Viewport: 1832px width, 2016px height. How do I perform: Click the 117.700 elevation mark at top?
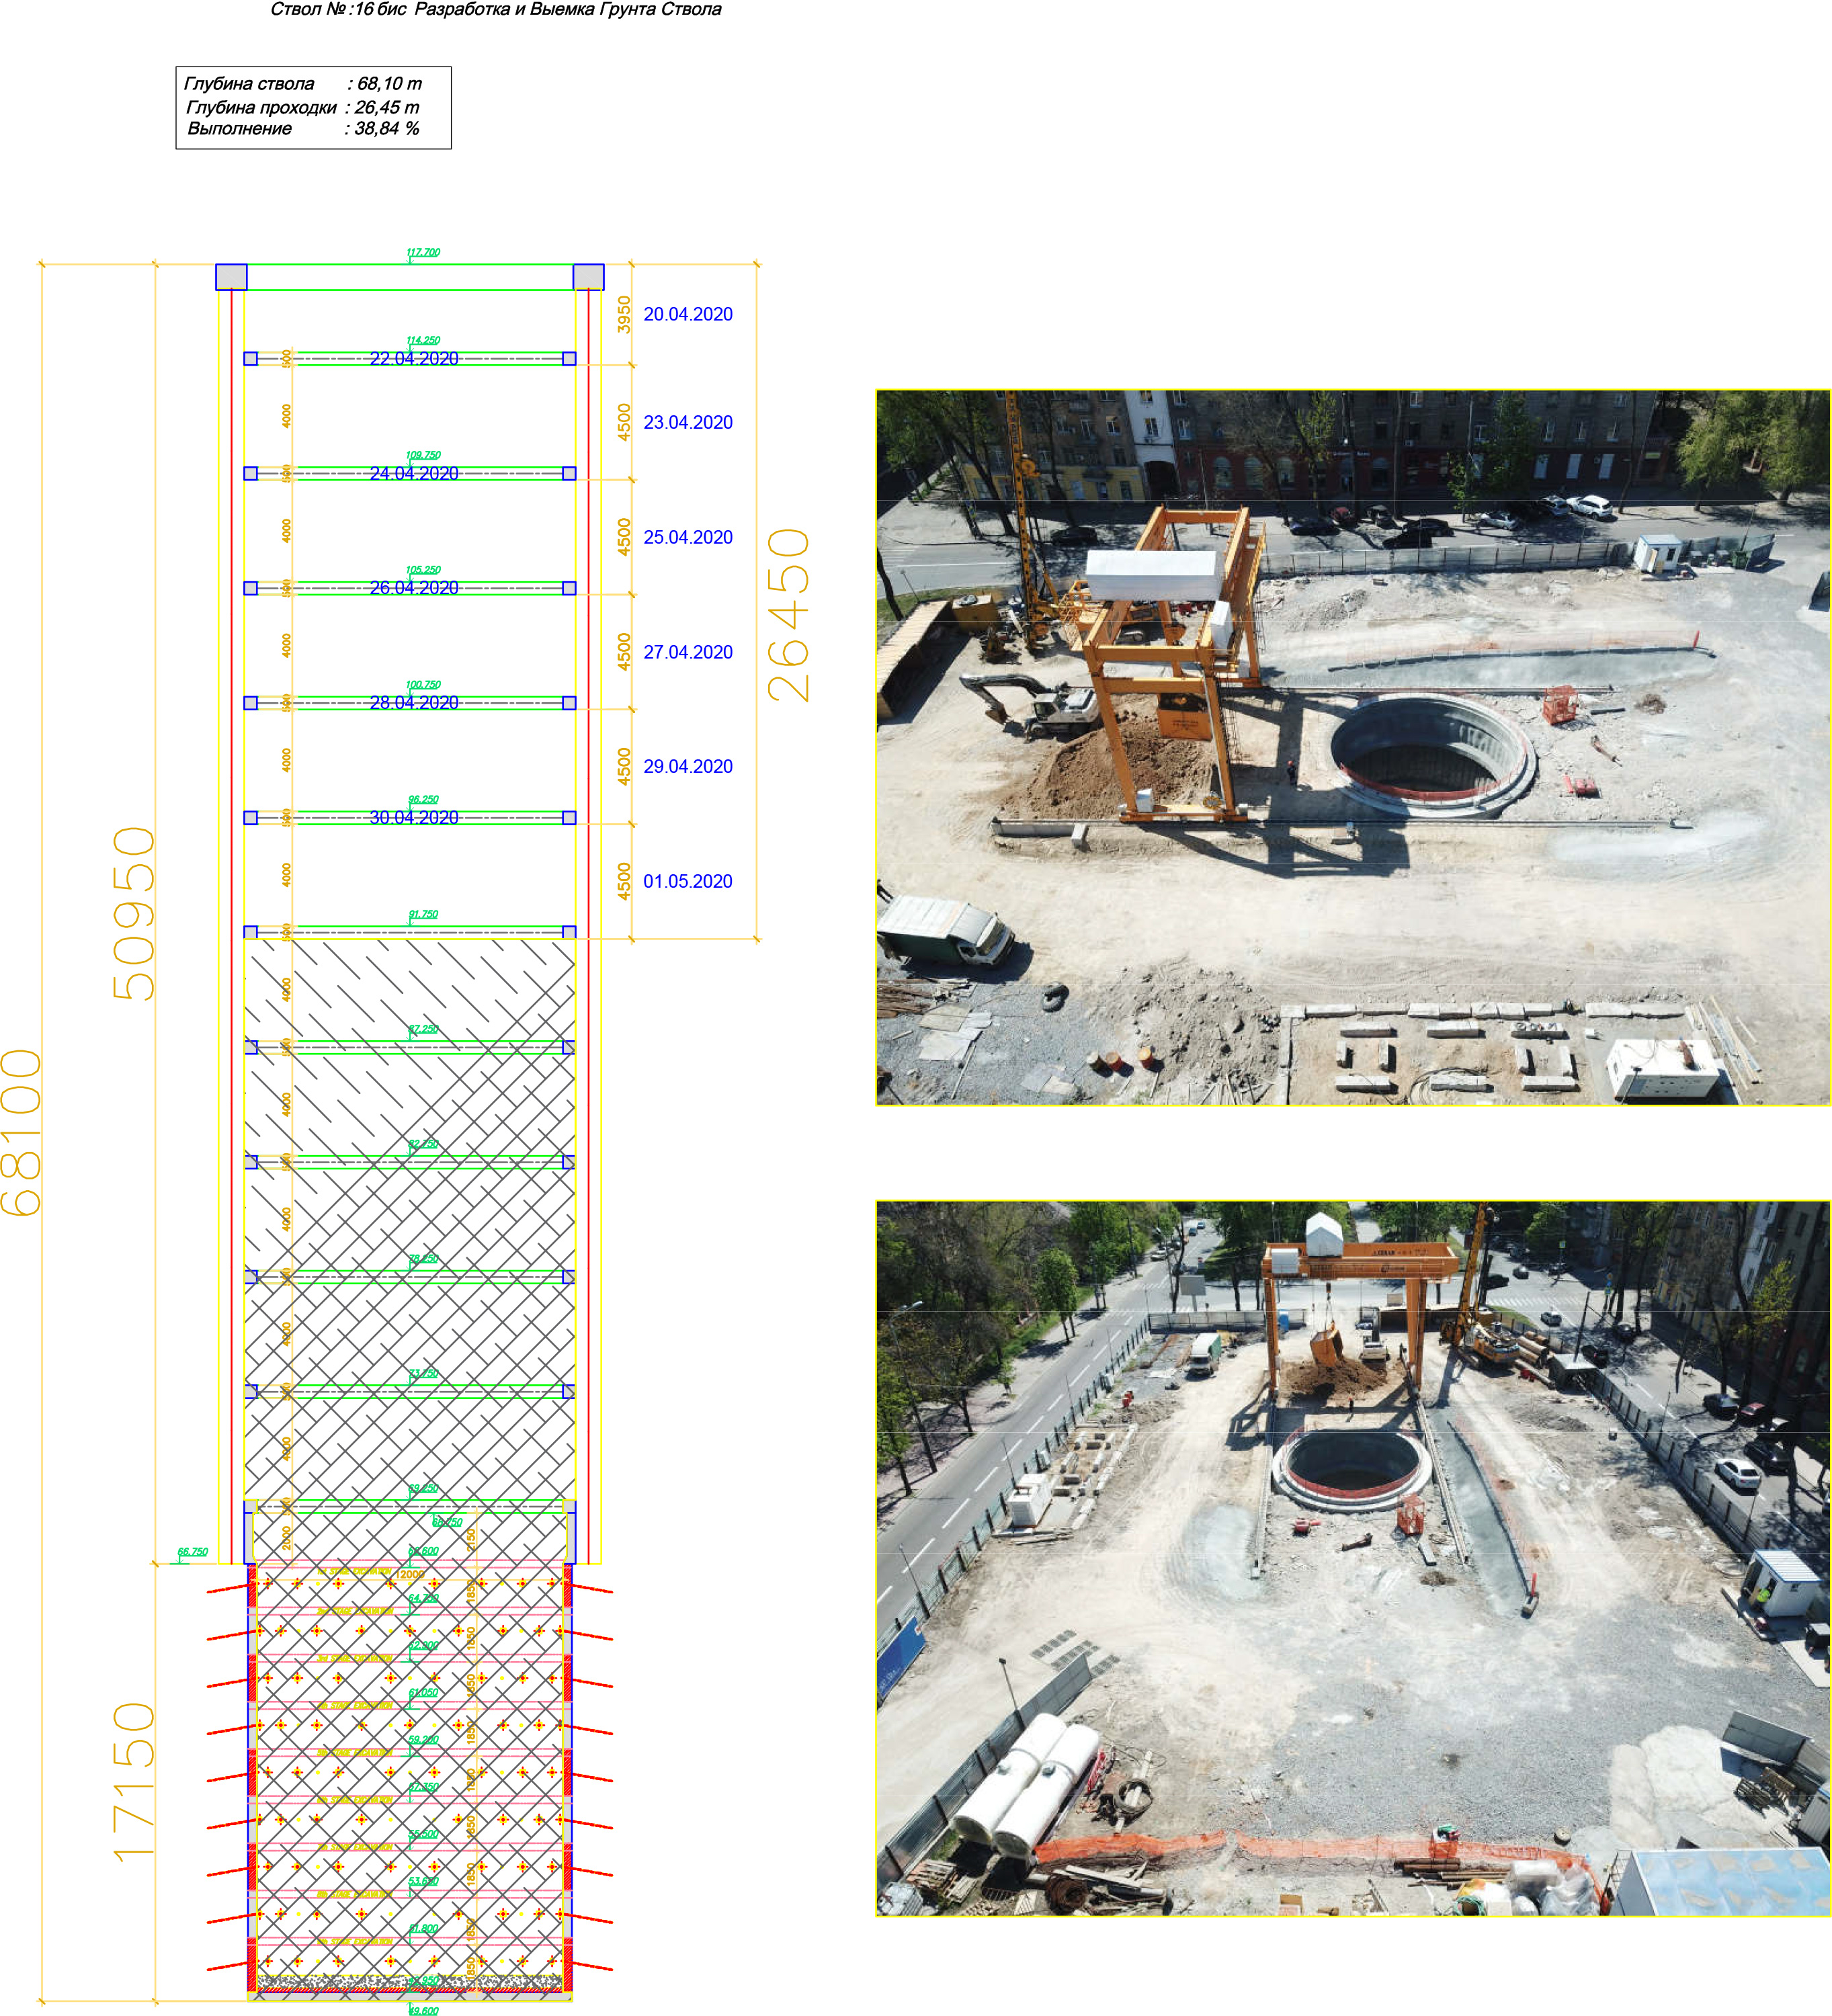point(423,252)
